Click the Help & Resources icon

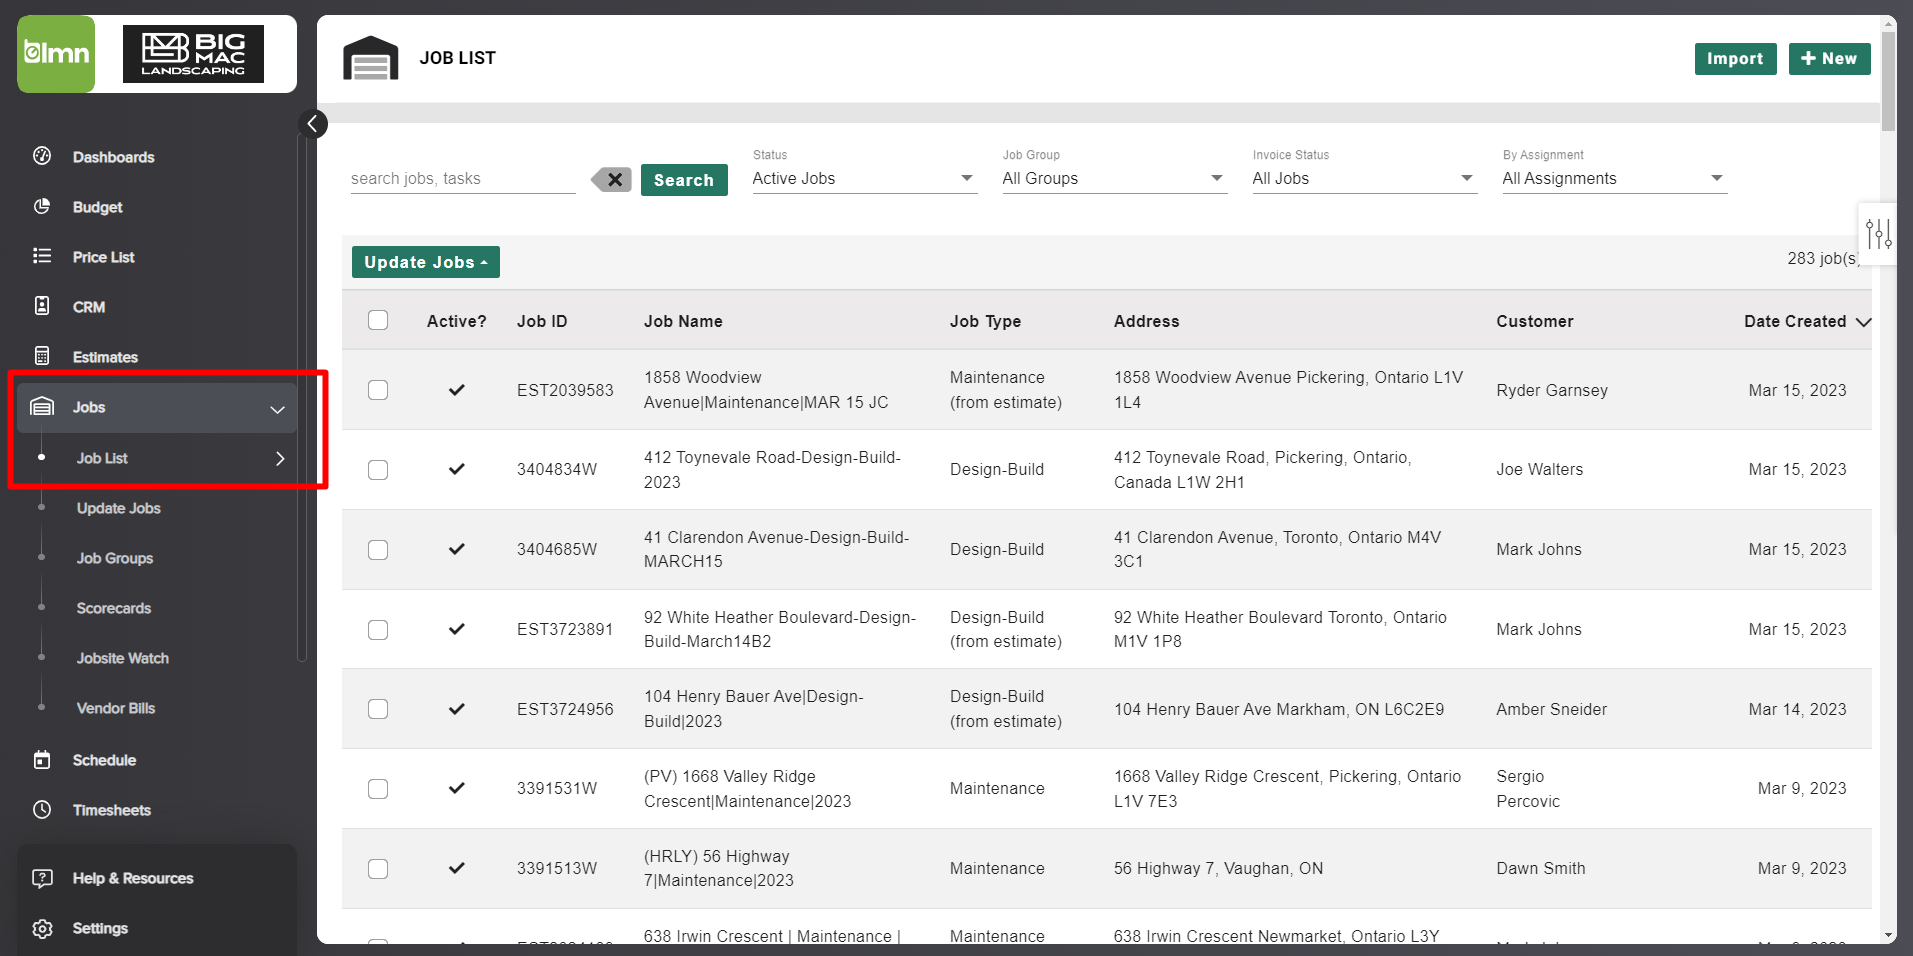pos(42,878)
